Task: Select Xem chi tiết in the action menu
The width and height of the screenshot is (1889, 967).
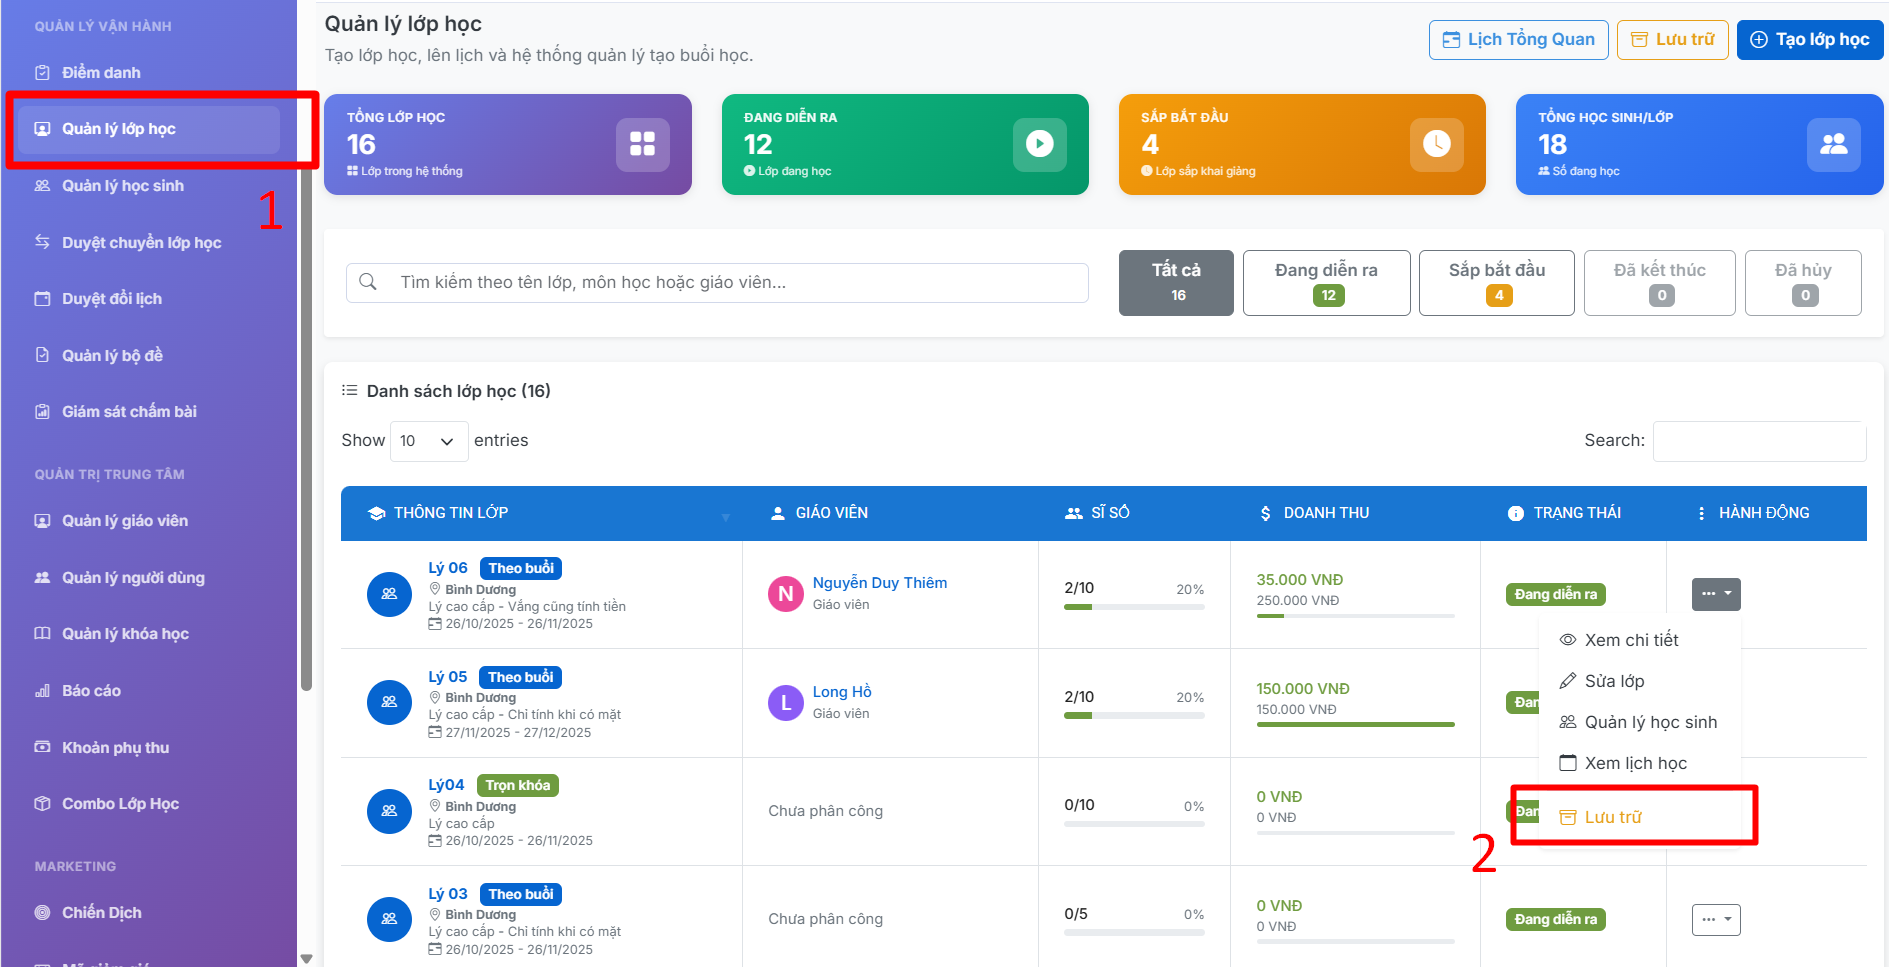Action: tap(1631, 640)
